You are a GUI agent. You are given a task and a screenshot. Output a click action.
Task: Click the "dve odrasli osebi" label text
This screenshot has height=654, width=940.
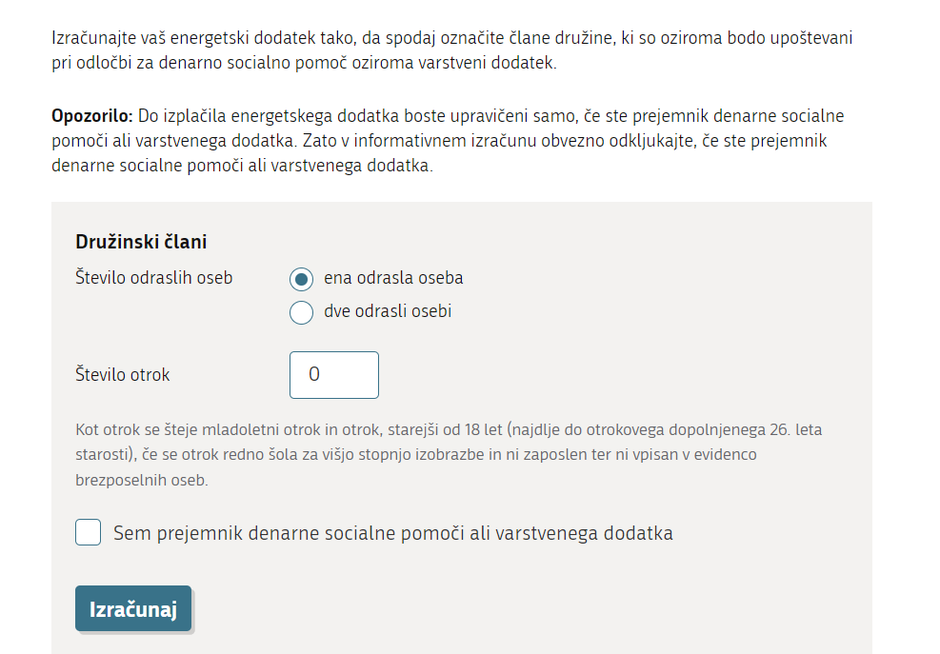pyautogui.click(x=387, y=311)
